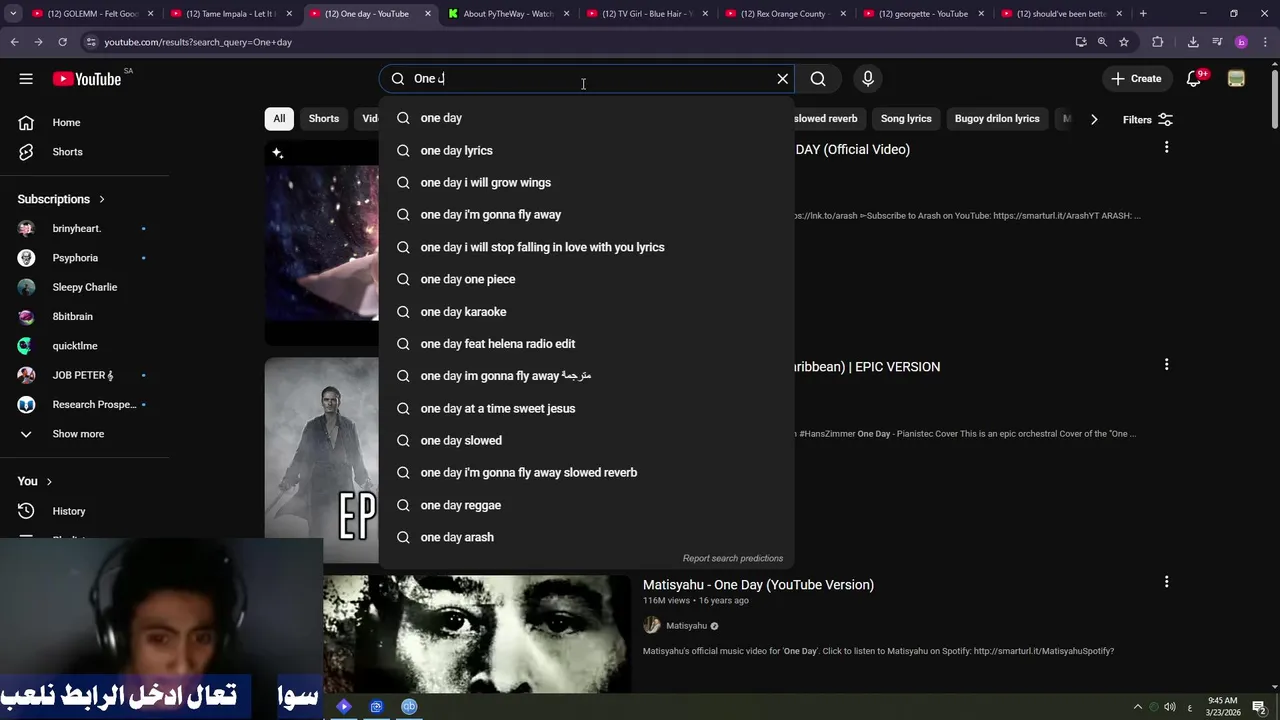1280x720 pixels.
Task: Open a new browser tab with plus
Action: click(x=1143, y=14)
